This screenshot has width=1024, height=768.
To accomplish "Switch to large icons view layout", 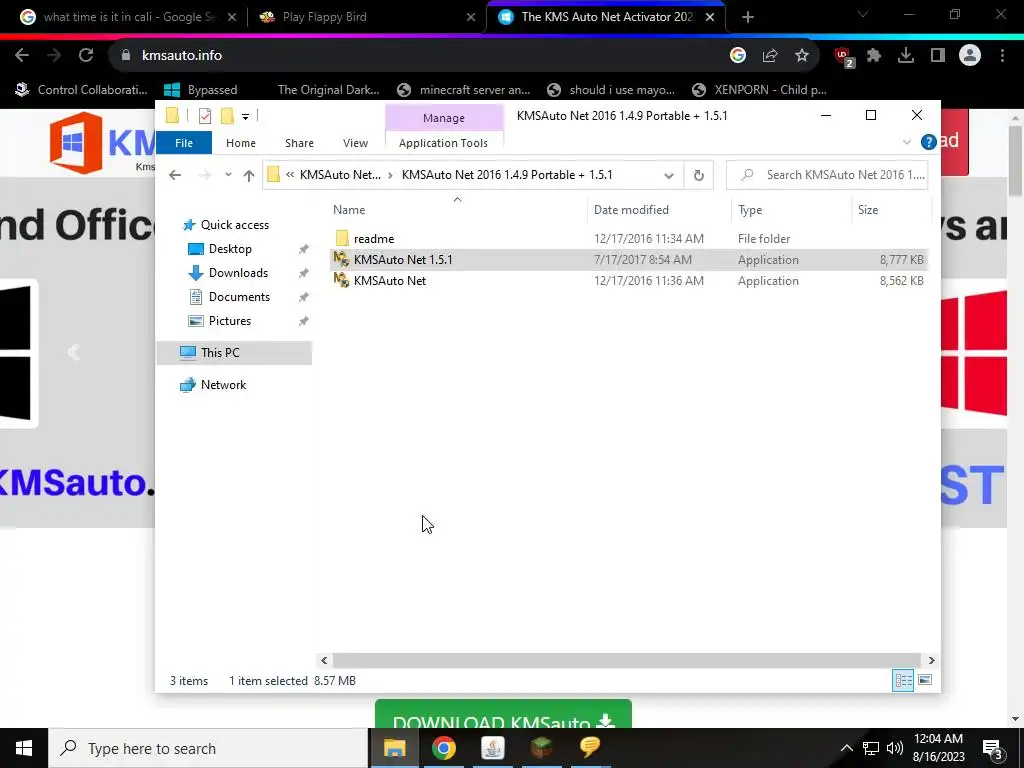I will click(x=925, y=680).
